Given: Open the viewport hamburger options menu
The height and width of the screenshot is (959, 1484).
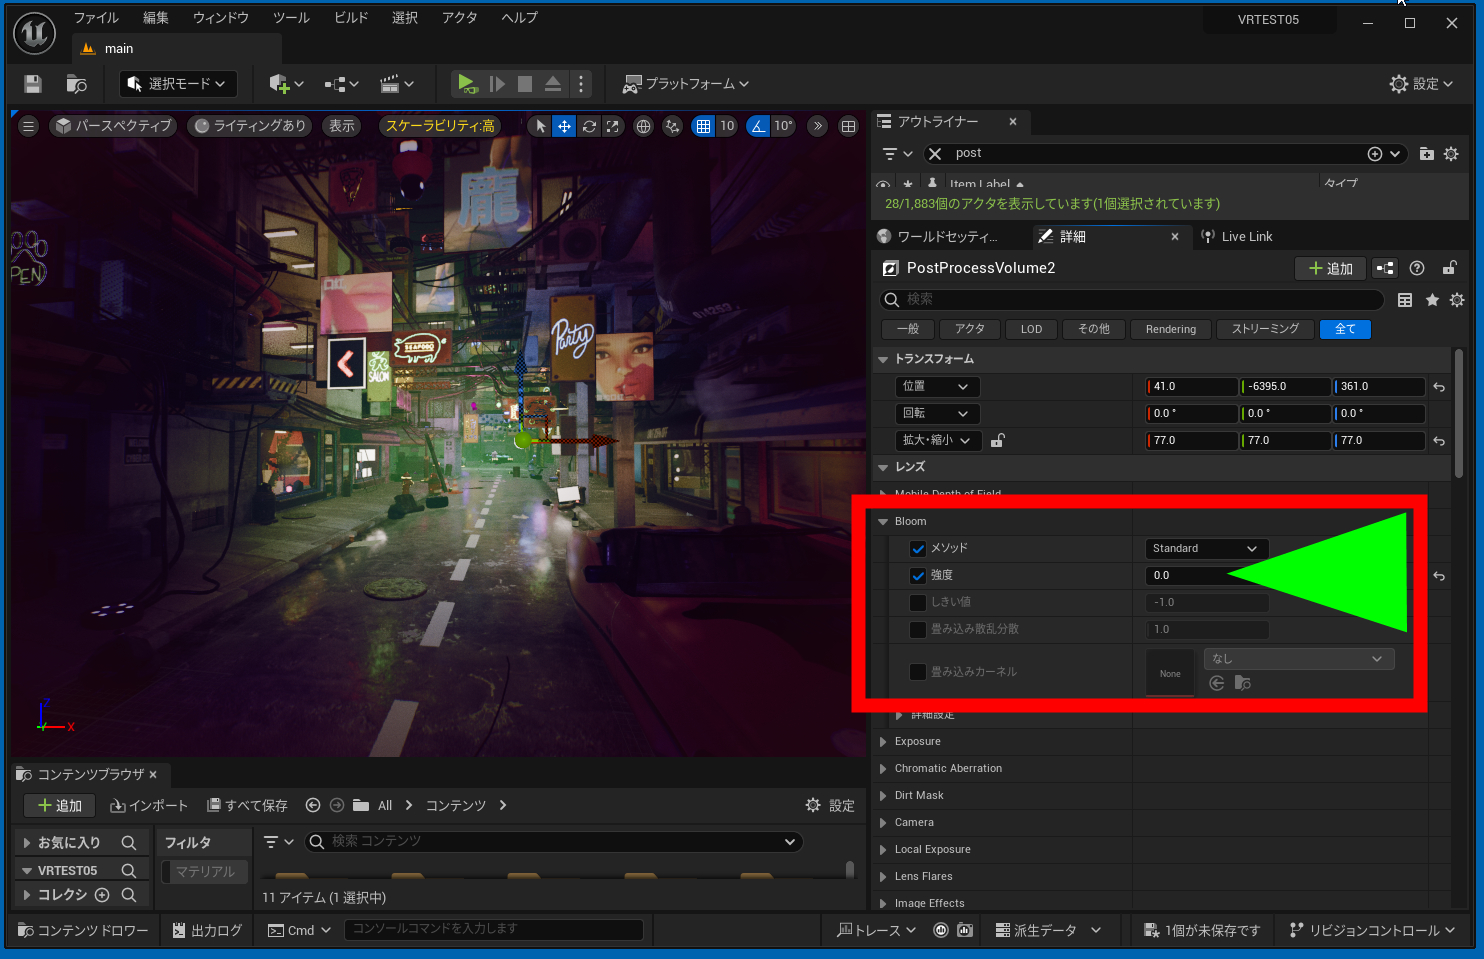Looking at the screenshot, I should pyautogui.click(x=28, y=126).
